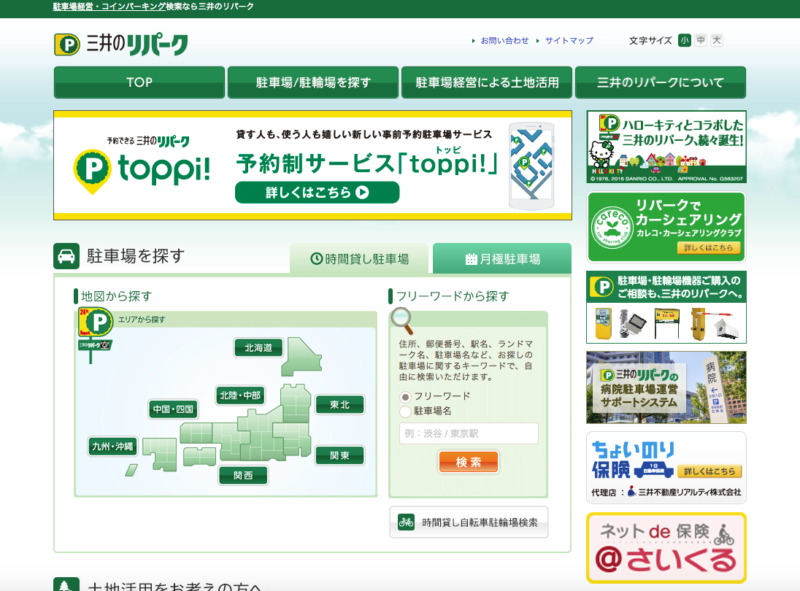
Task: Switch to the 月極駐車場 tab
Action: tap(502, 259)
